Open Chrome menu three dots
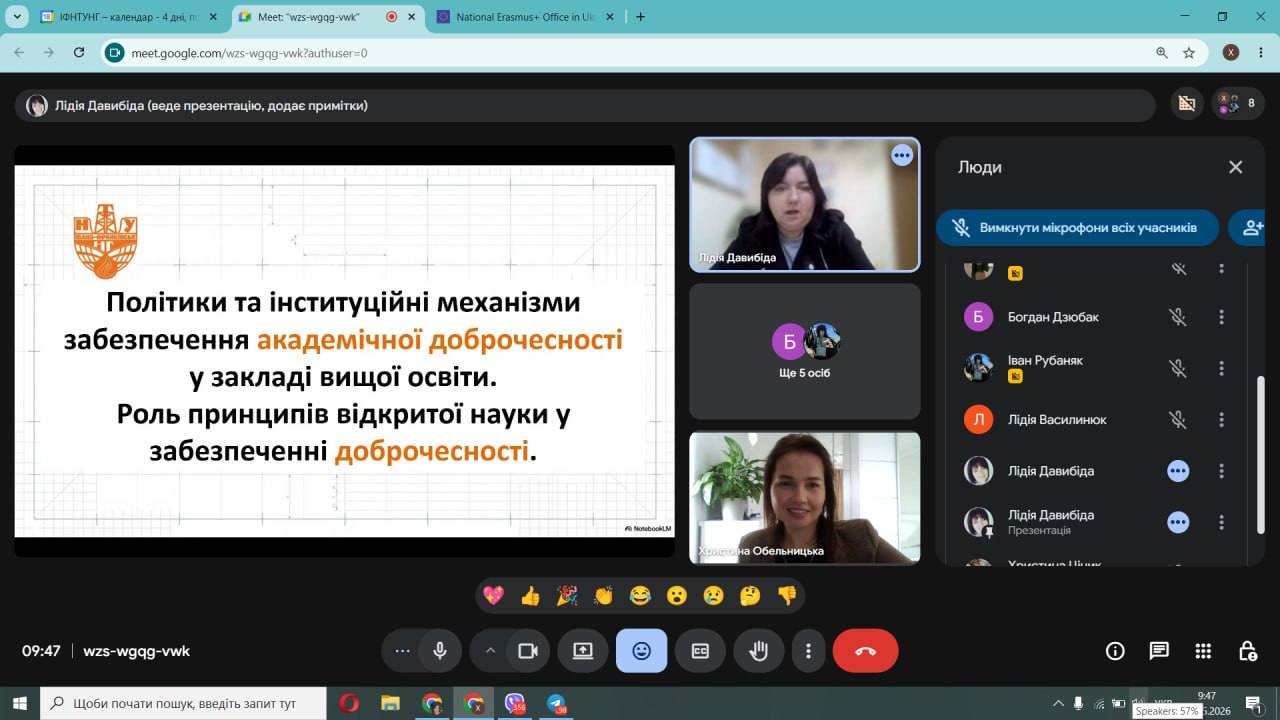The width and height of the screenshot is (1280, 720). pos(1262,53)
